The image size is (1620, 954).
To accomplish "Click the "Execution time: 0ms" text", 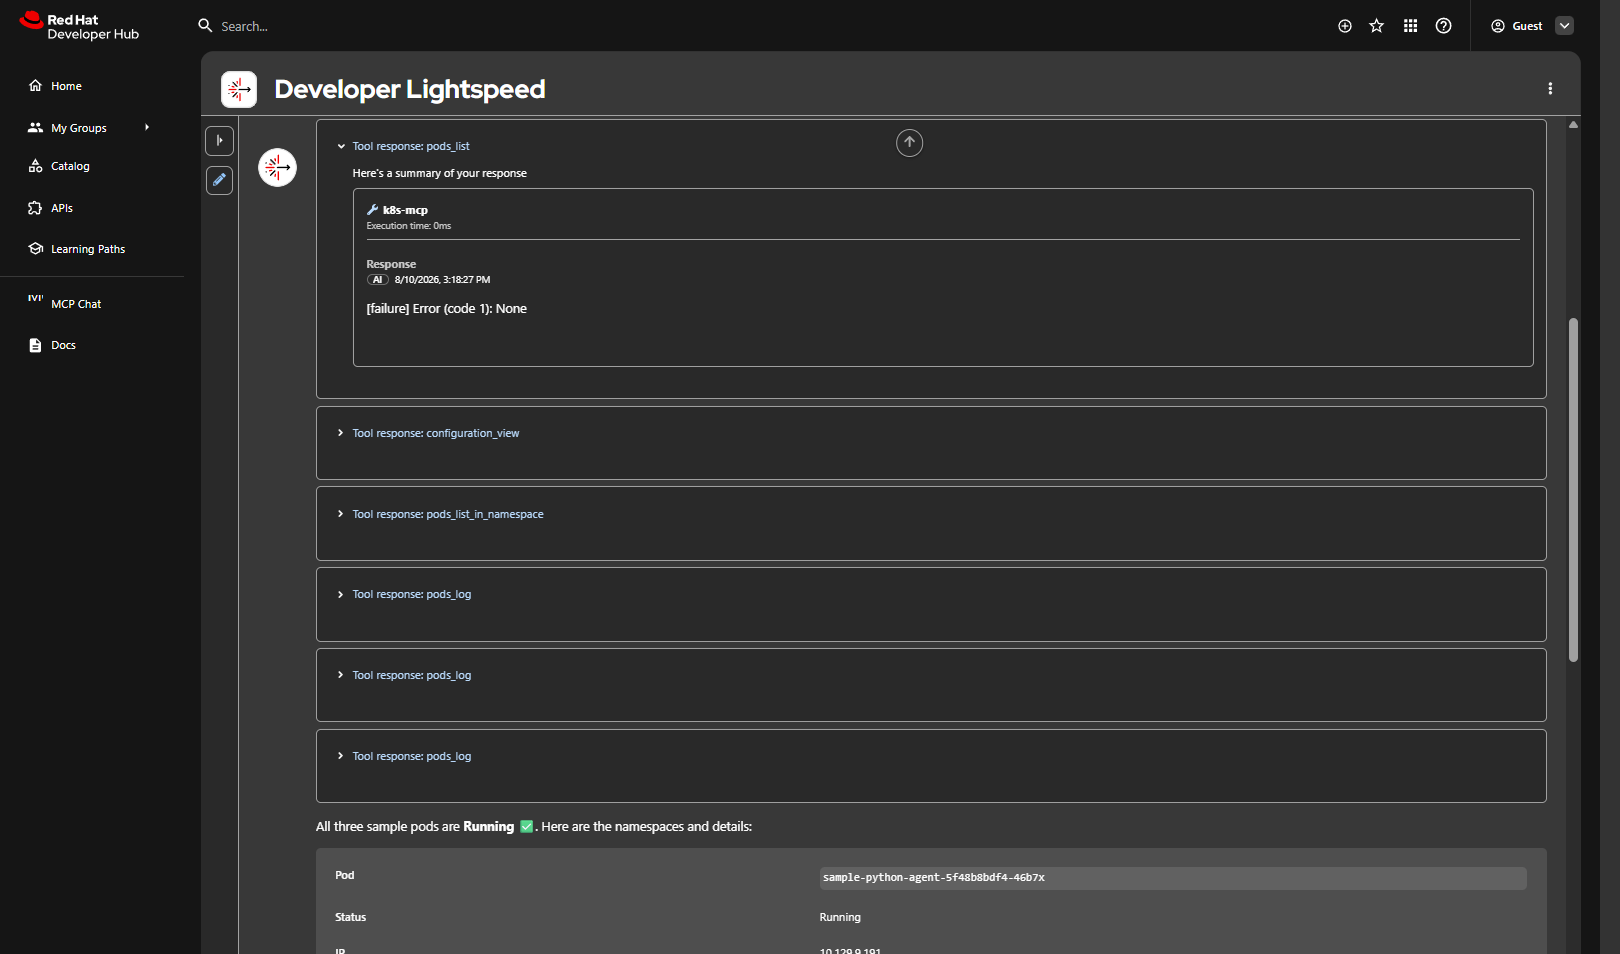I will click(408, 226).
